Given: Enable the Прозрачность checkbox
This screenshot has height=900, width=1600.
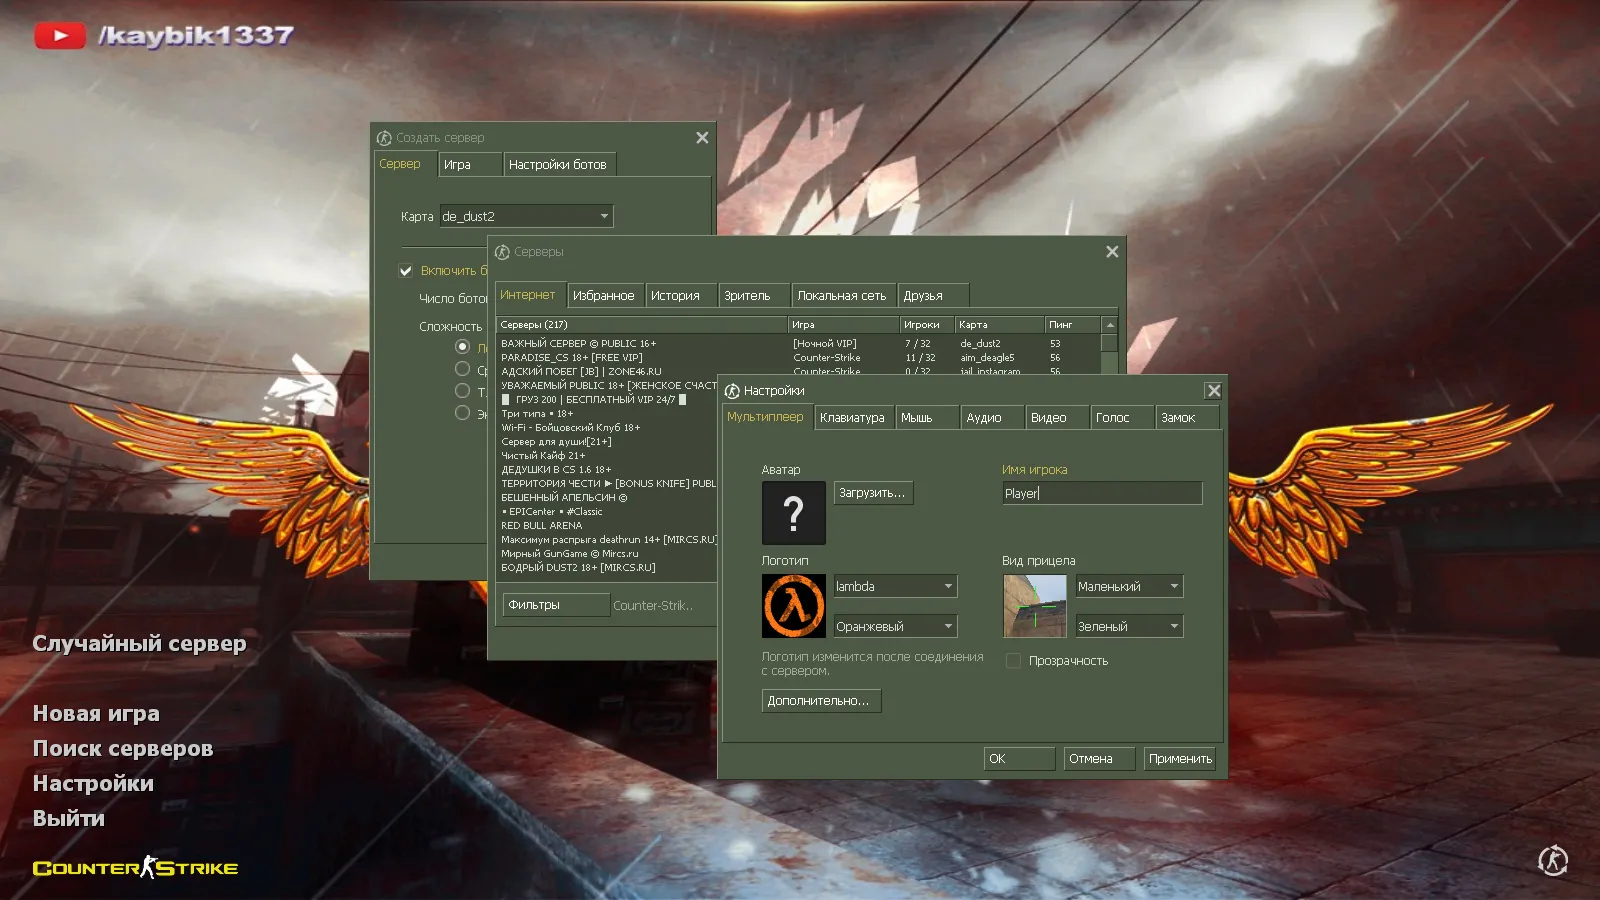Looking at the screenshot, I should pos(1013,661).
